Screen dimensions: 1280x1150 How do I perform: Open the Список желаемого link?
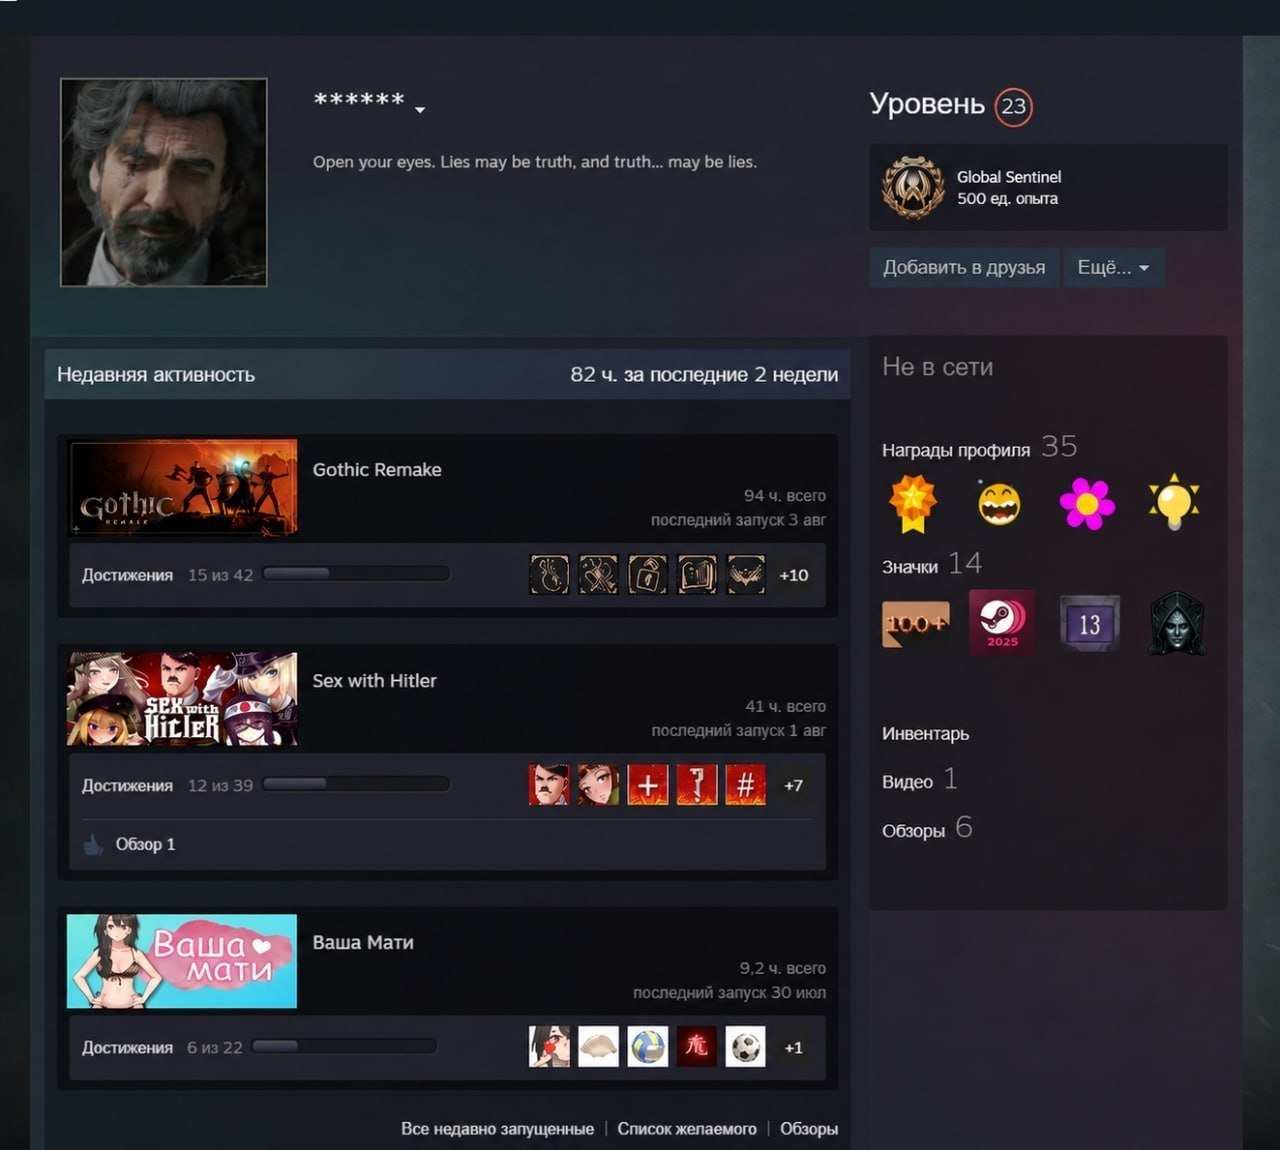click(687, 1128)
